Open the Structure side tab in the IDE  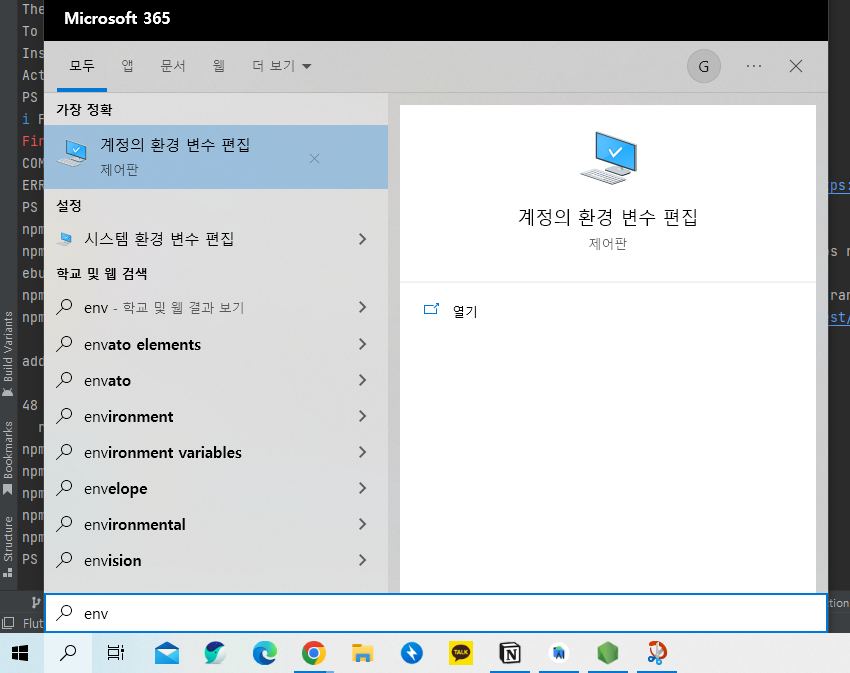pyautogui.click(x=8, y=546)
